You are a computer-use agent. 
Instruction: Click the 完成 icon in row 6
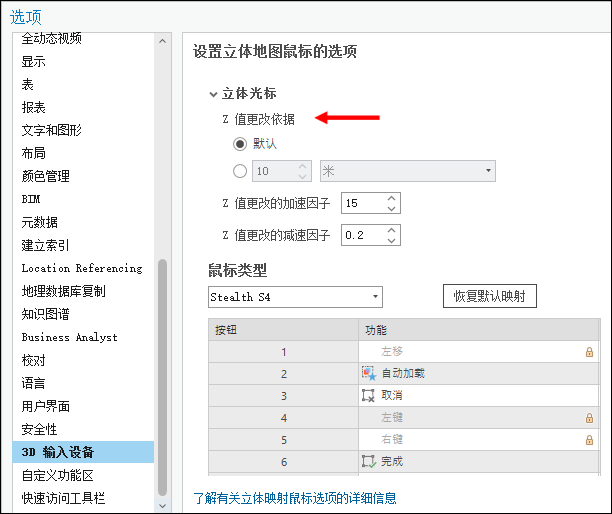[x=368, y=461]
